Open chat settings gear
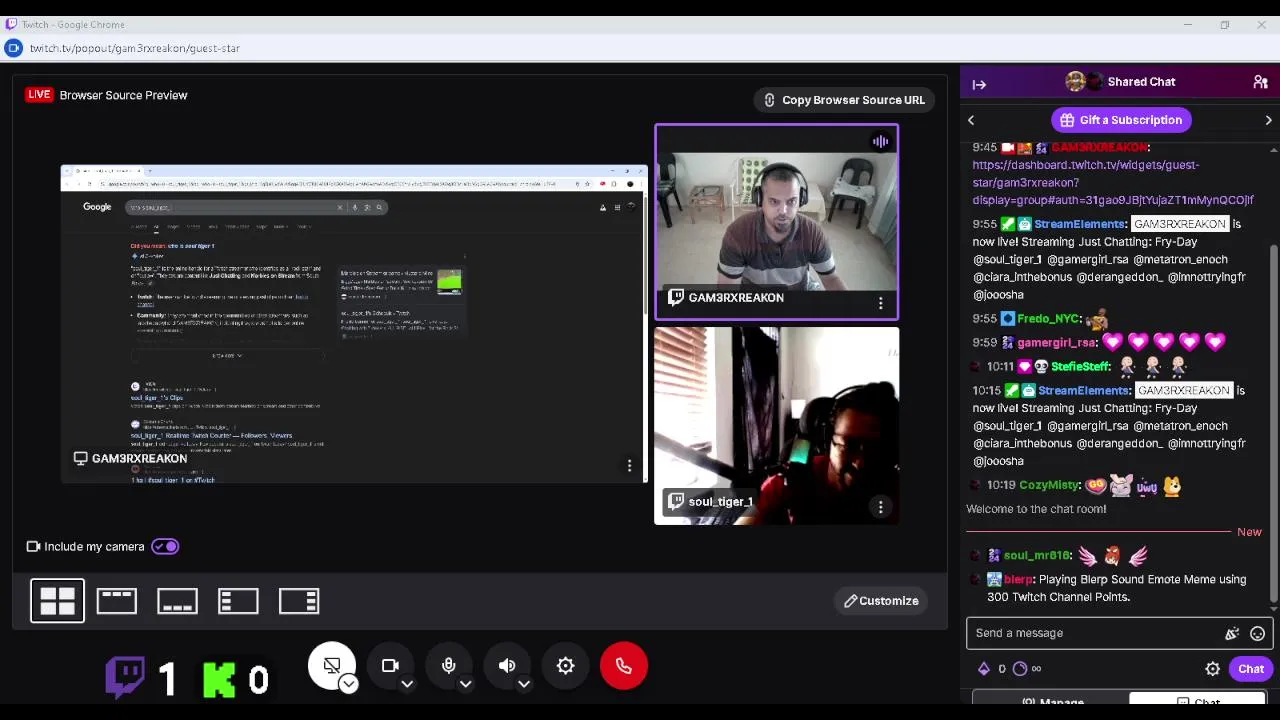The width and height of the screenshot is (1280, 720). coord(1212,669)
